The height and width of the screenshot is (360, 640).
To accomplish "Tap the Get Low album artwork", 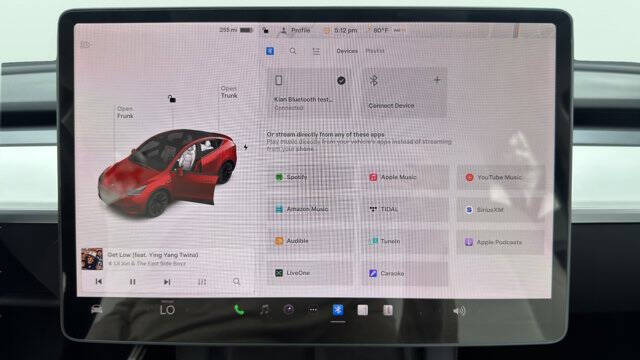I will coord(92,259).
